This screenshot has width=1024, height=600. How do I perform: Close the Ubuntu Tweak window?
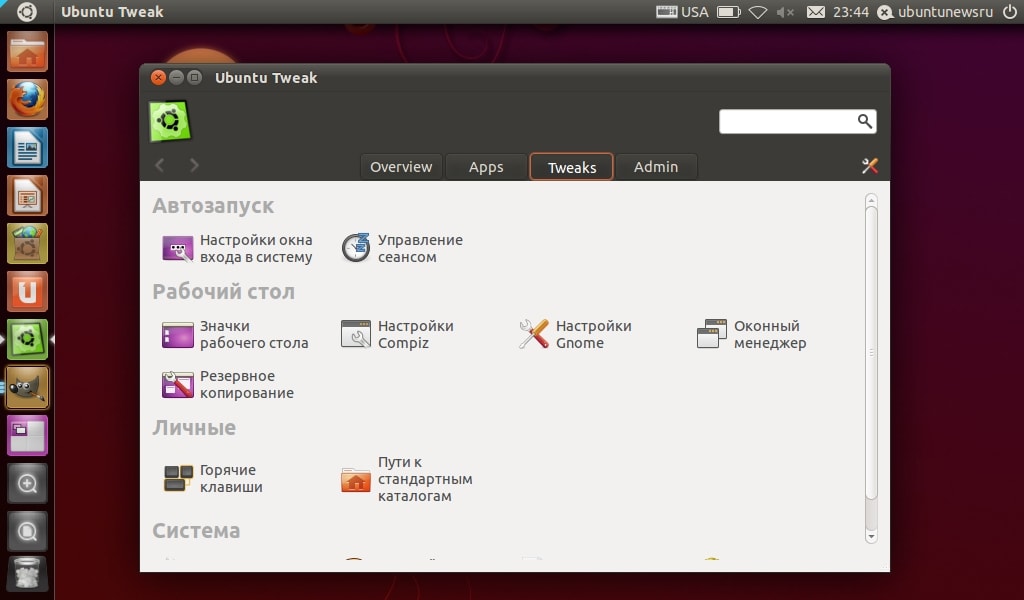coord(158,78)
